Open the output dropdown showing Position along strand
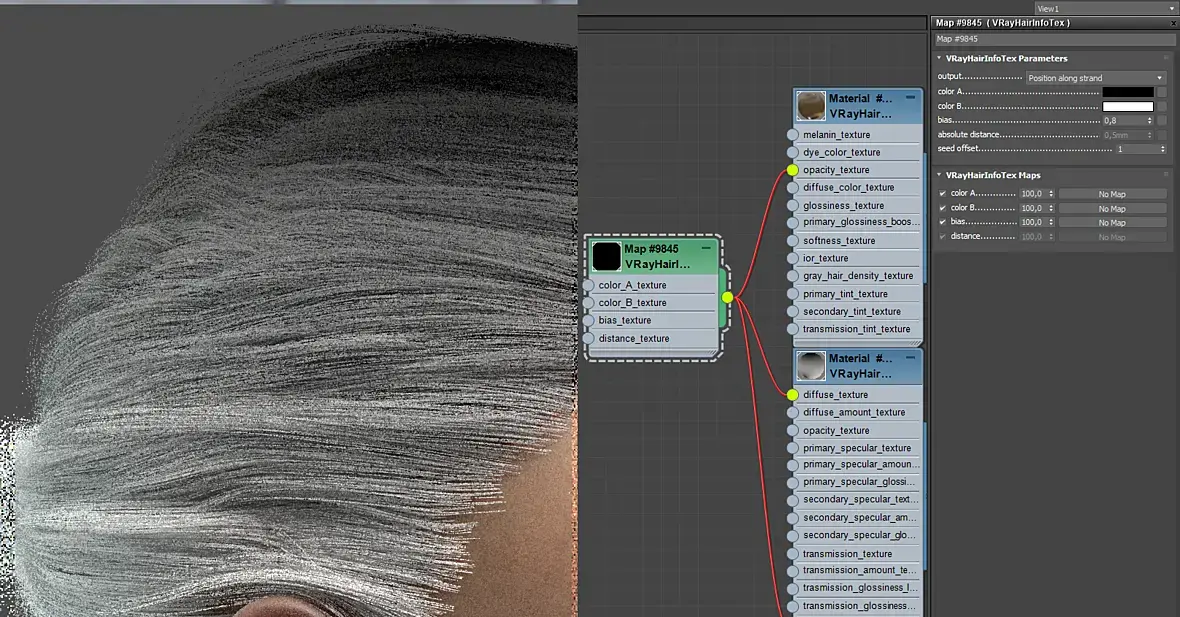 point(1096,78)
